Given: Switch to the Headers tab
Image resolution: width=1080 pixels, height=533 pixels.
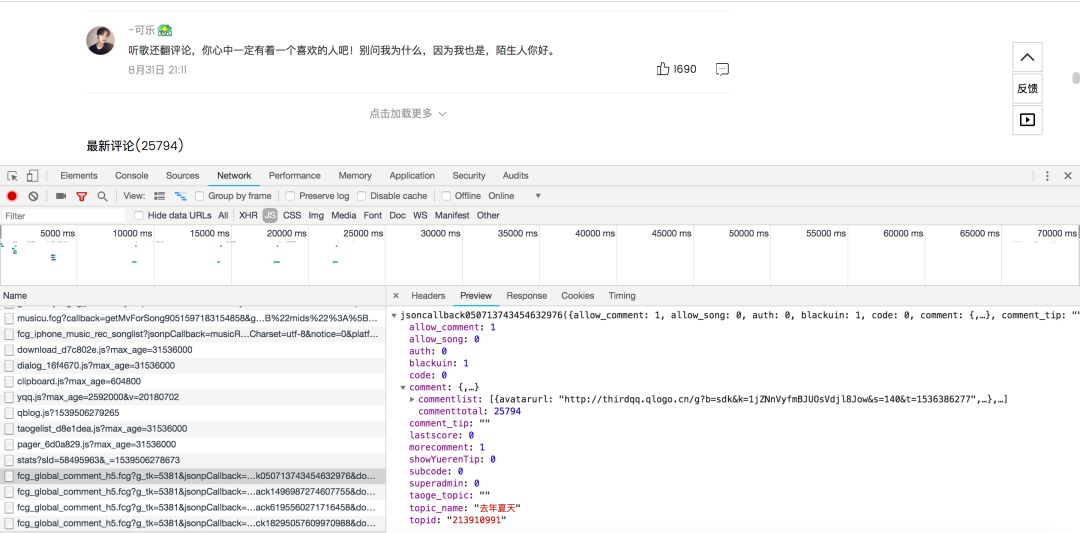Looking at the screenshot, I should pyautogui.click(x=428, y=295).
